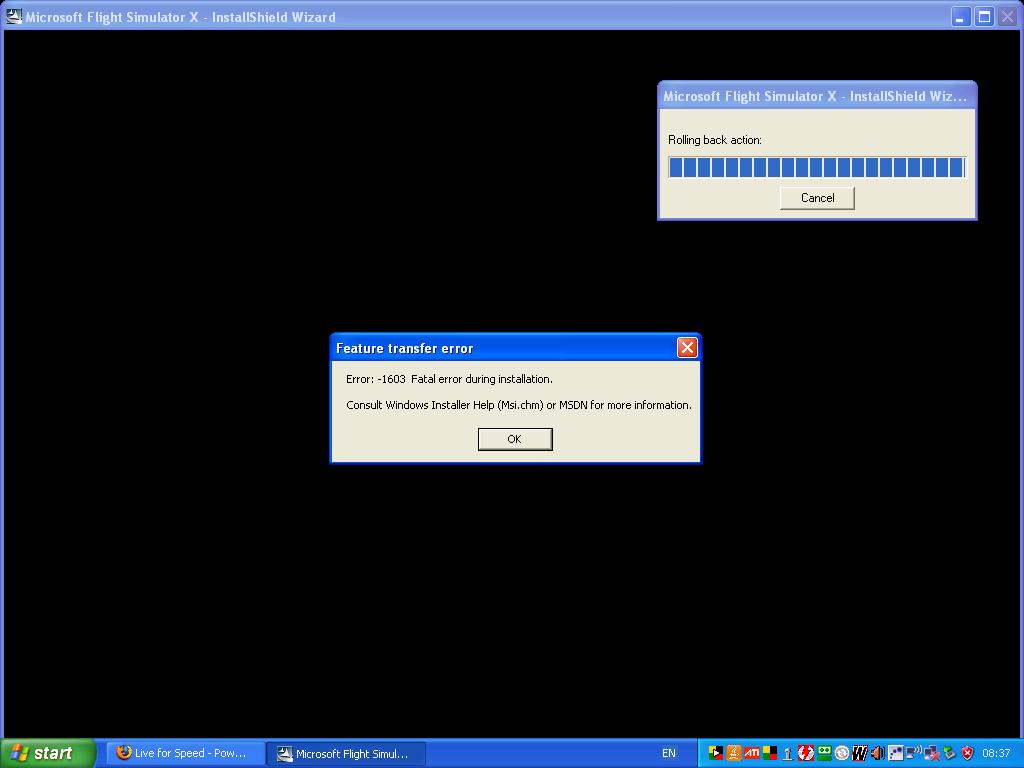Viewport: 1024px width, 768px height.
Task: Click the first multicolor play-arrow tray icon
Action: (x=716, y=753)
